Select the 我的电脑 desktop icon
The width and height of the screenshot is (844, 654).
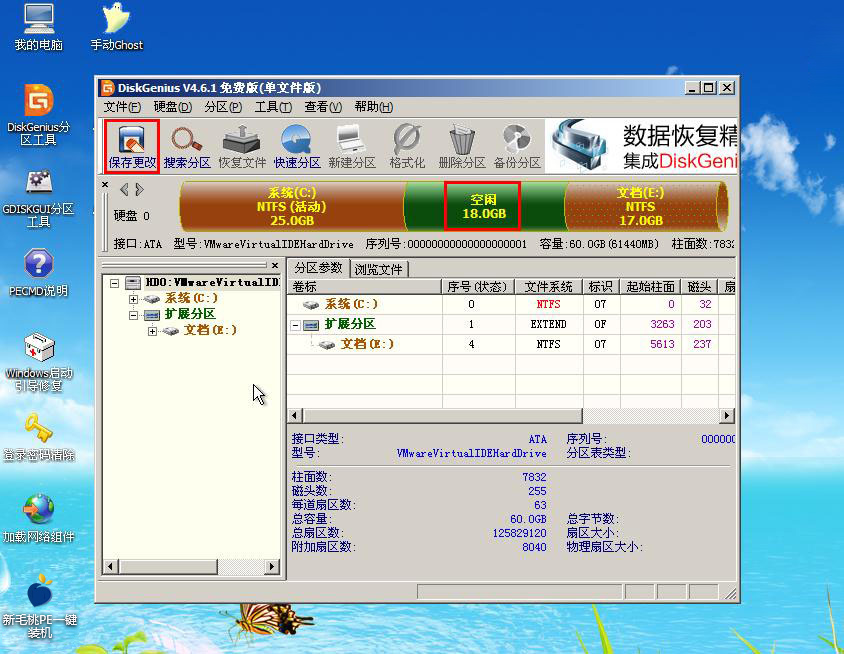pos(39,28)
